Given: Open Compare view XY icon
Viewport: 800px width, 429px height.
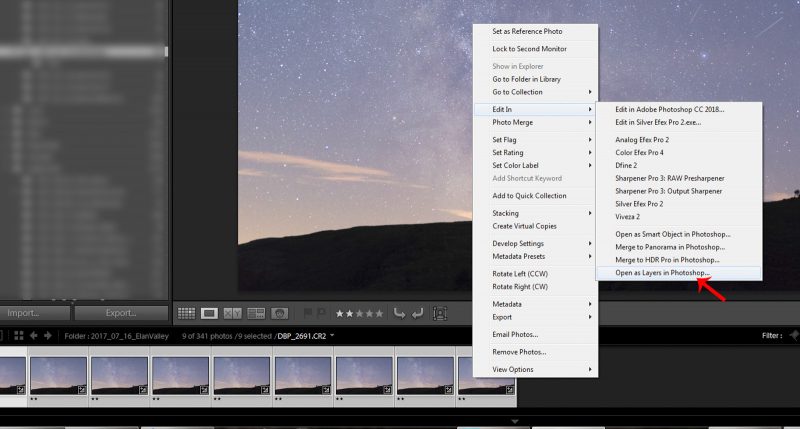Looking at the screenshot, I should tap(233, 313).
